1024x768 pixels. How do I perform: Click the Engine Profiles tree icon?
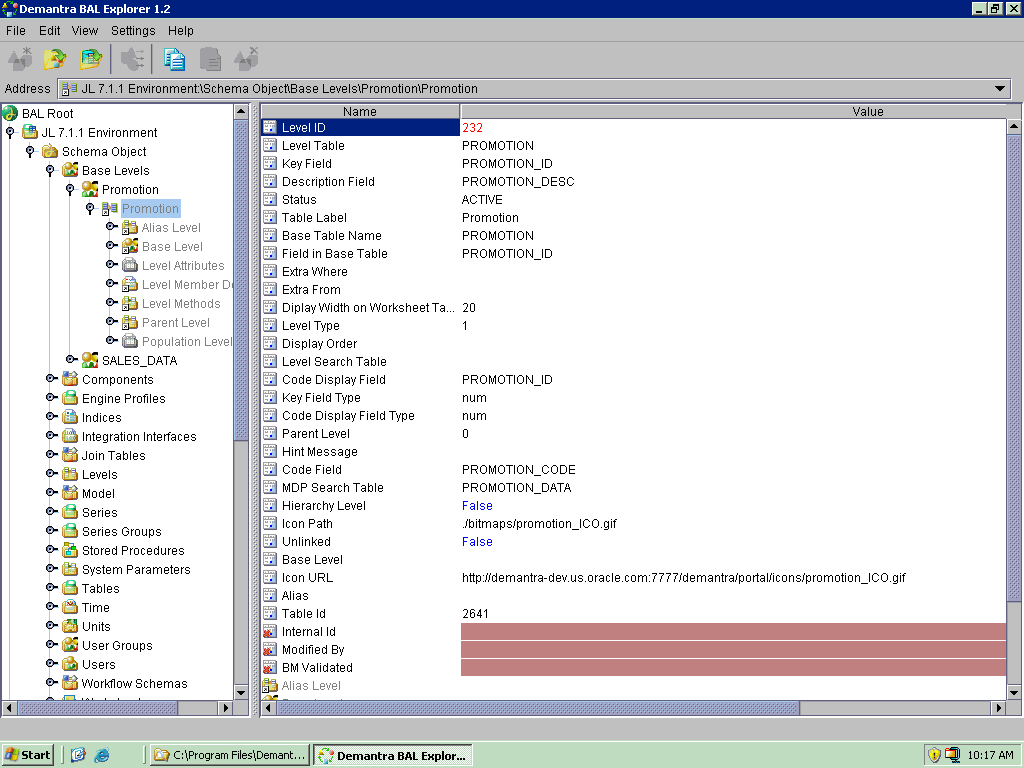[x=70, y=398]
